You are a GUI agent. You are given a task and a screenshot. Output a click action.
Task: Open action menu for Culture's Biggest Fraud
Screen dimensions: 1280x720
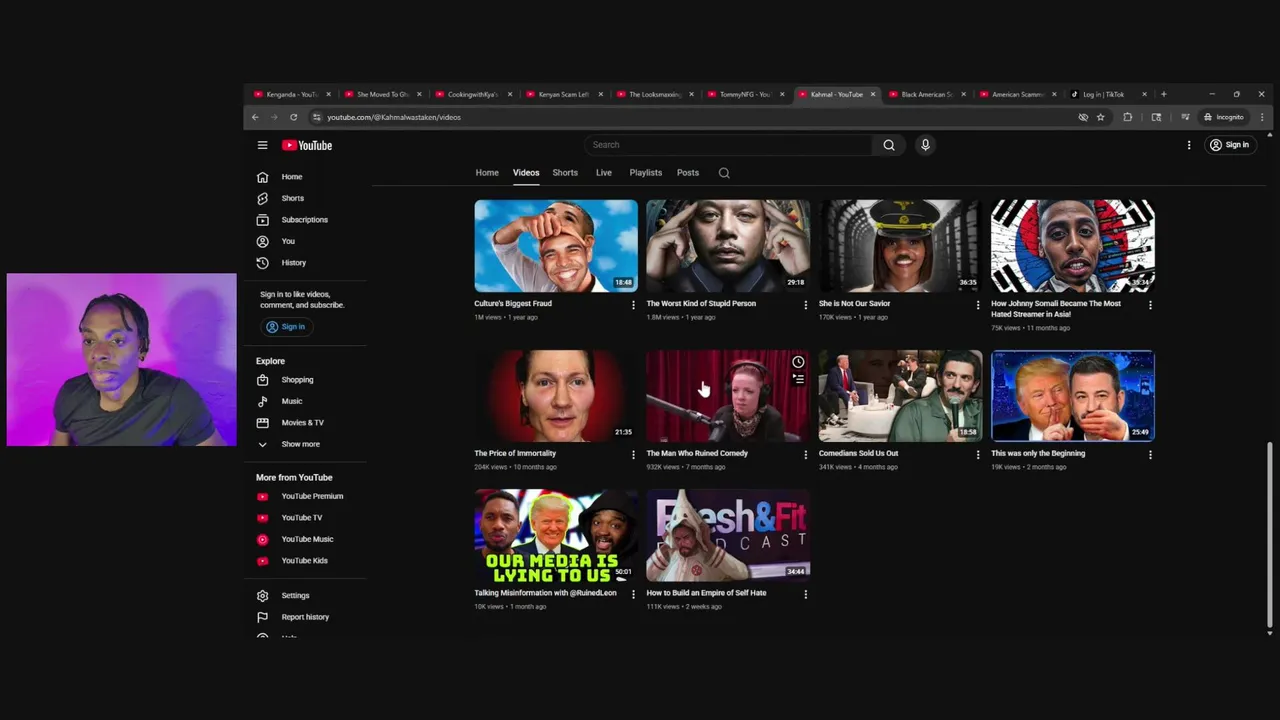(633, 305)
